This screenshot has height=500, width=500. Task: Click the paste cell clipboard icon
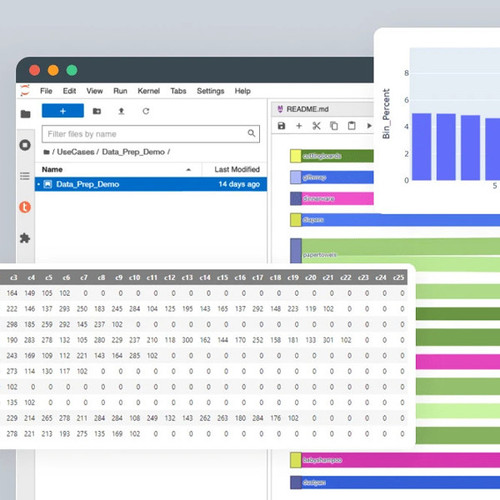352,126
